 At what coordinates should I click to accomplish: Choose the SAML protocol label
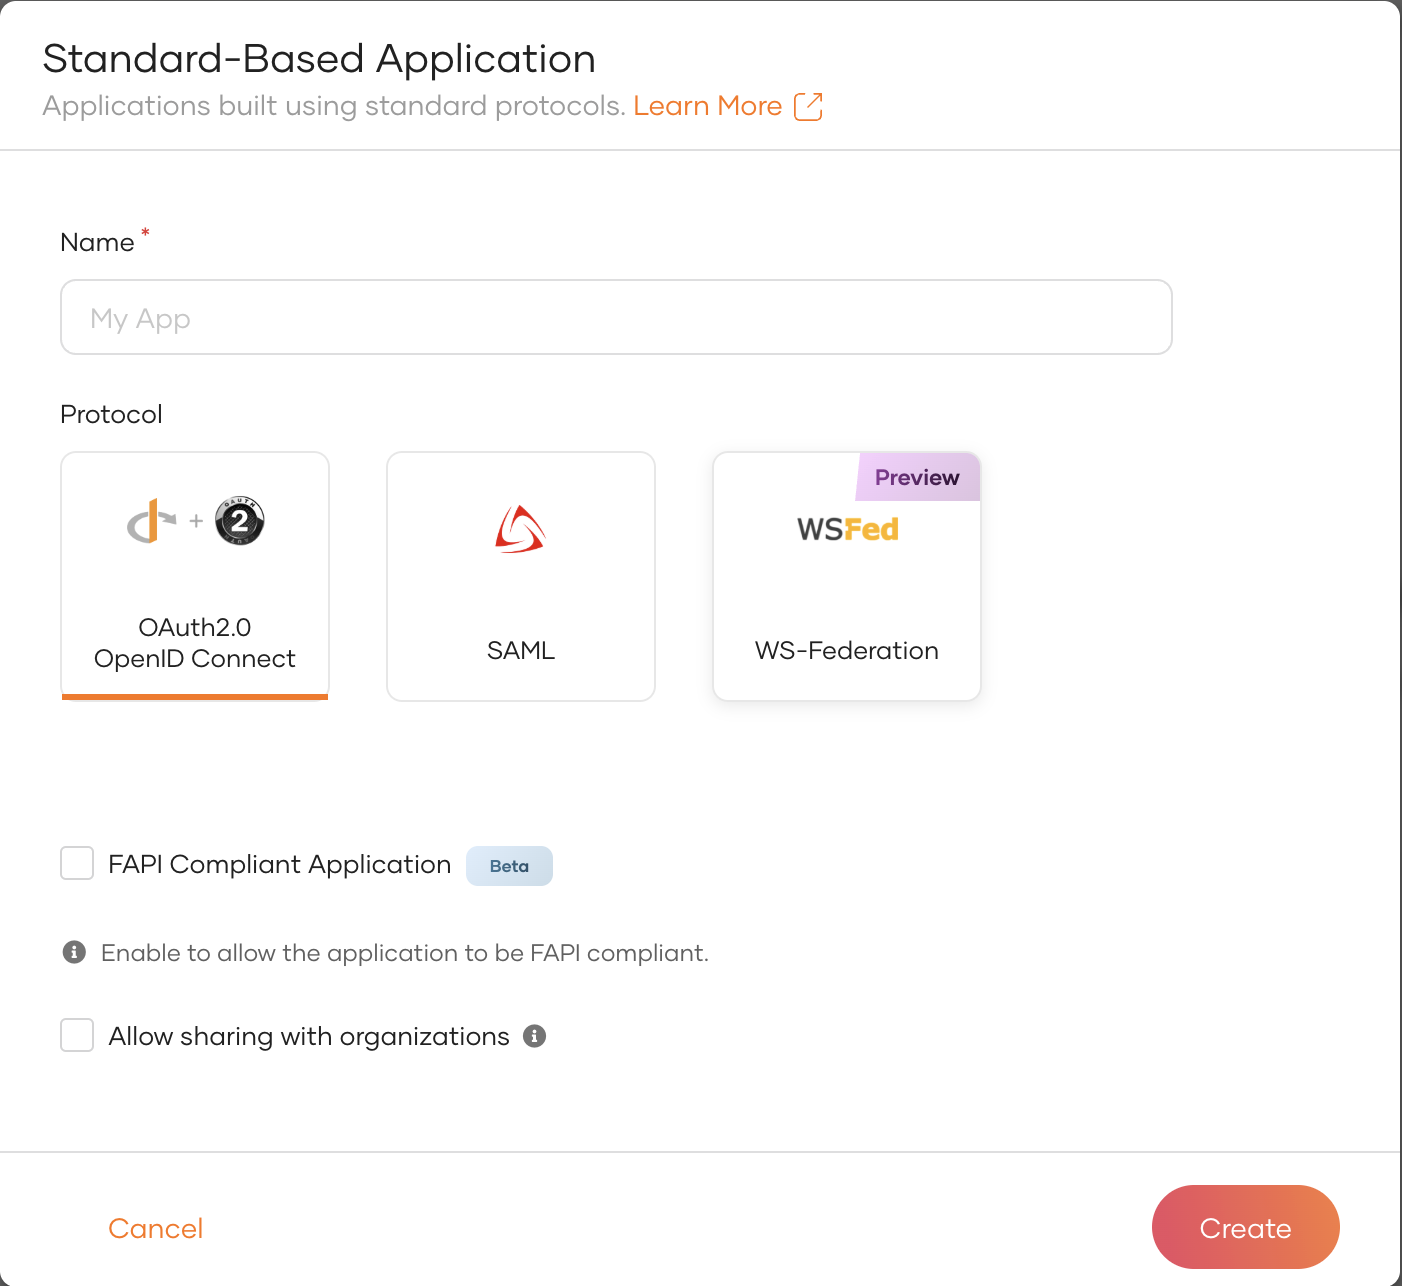[520, 650]
